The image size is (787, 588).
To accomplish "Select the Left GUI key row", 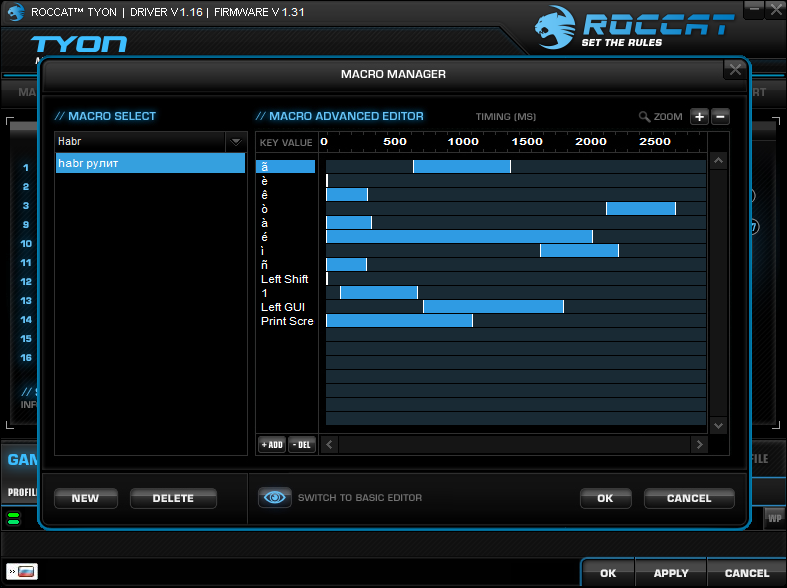I will [283, 307].
